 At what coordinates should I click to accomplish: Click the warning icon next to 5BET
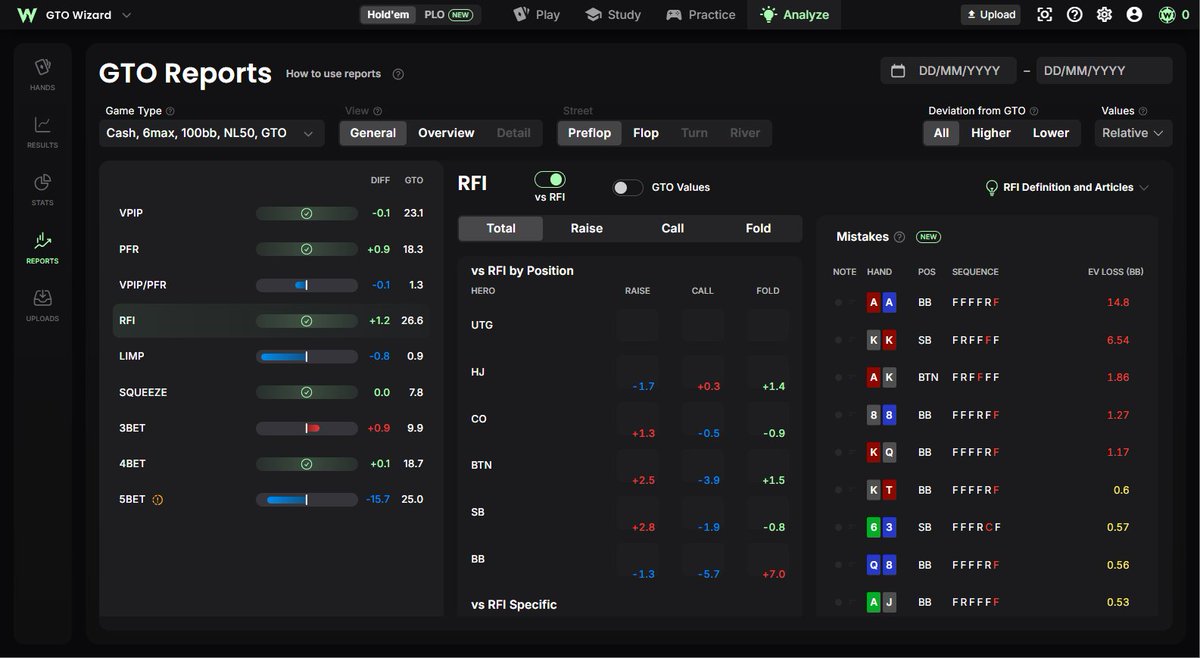(x=157, y=500)
